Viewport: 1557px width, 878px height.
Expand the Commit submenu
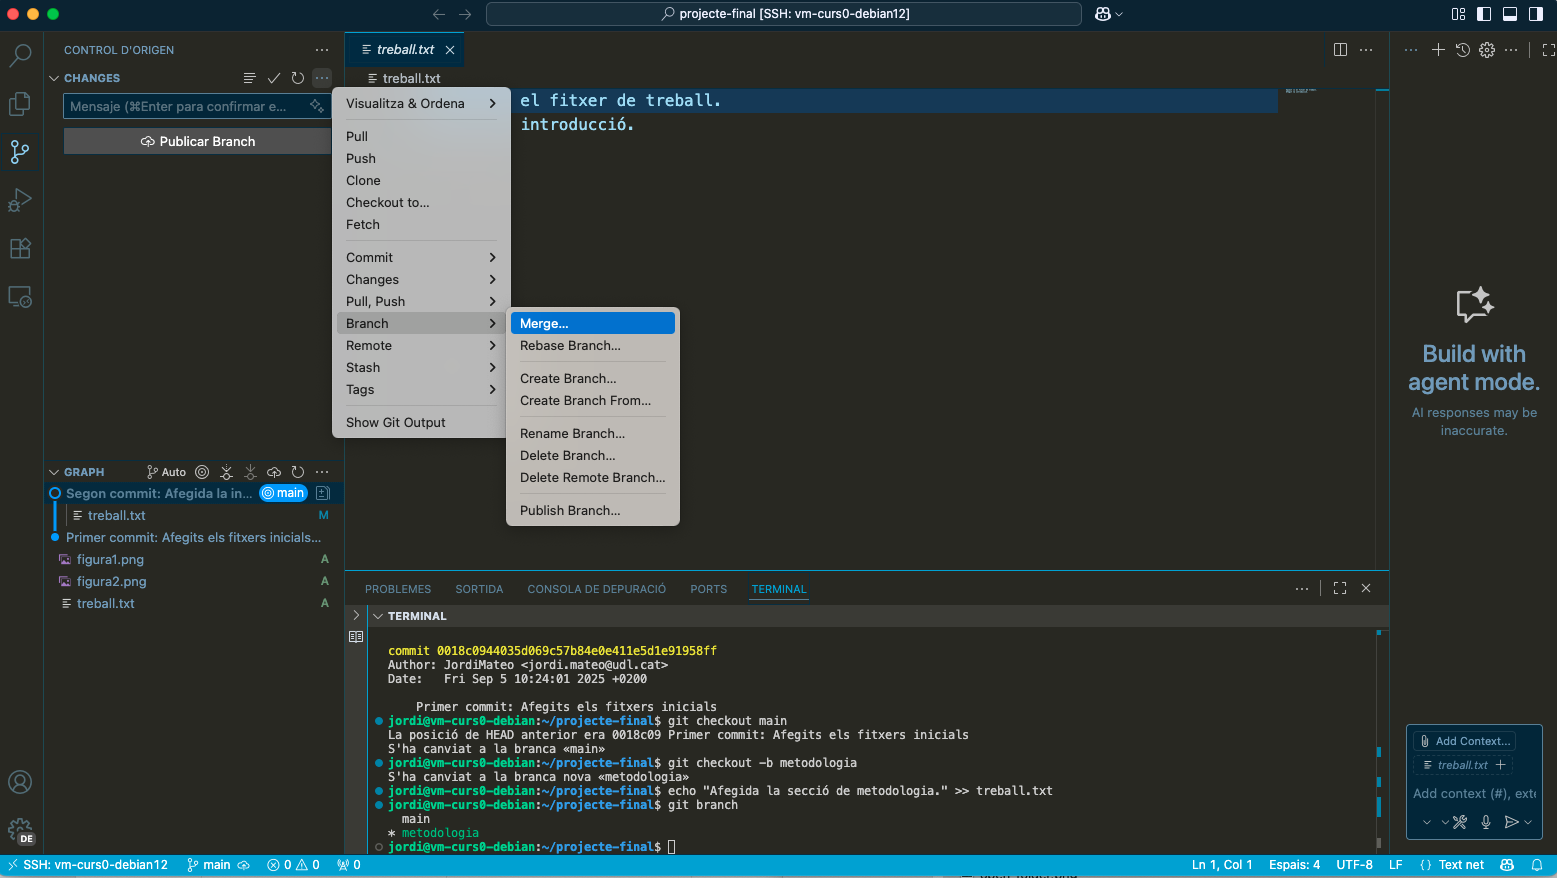pyautogui.click(x=421, y=257)
